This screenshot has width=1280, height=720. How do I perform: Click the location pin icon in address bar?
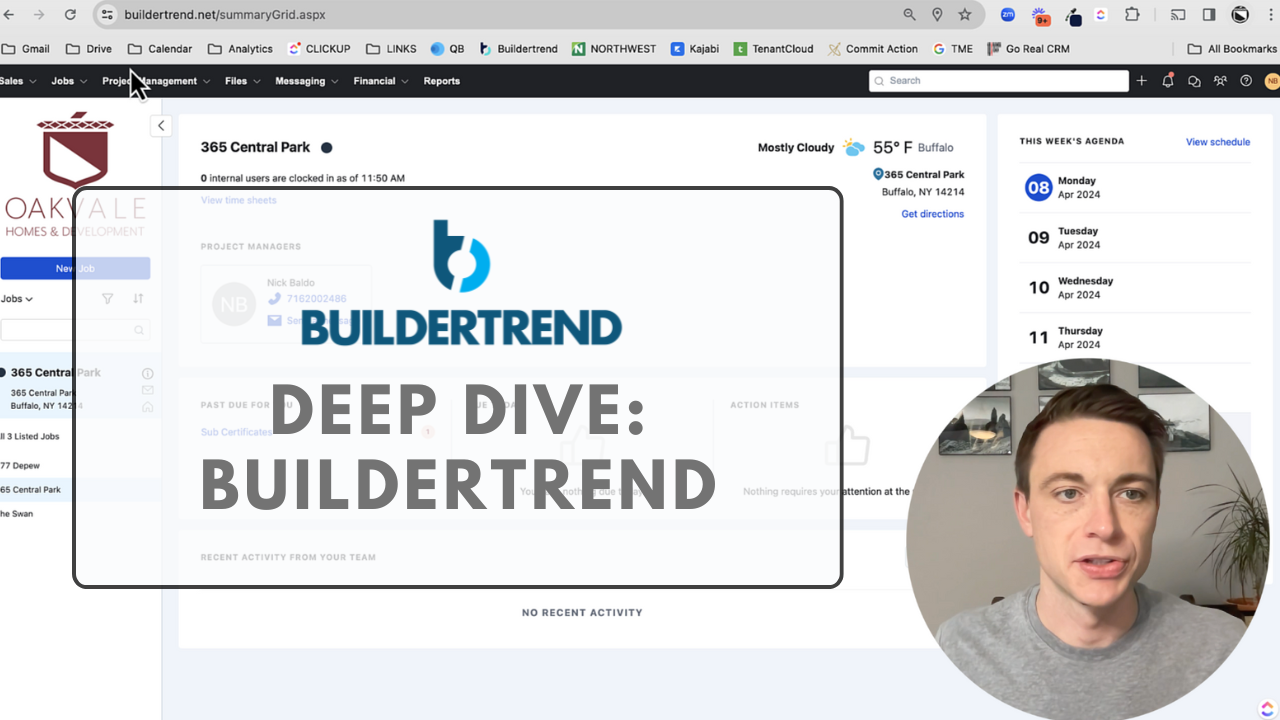tap(937, 15)
